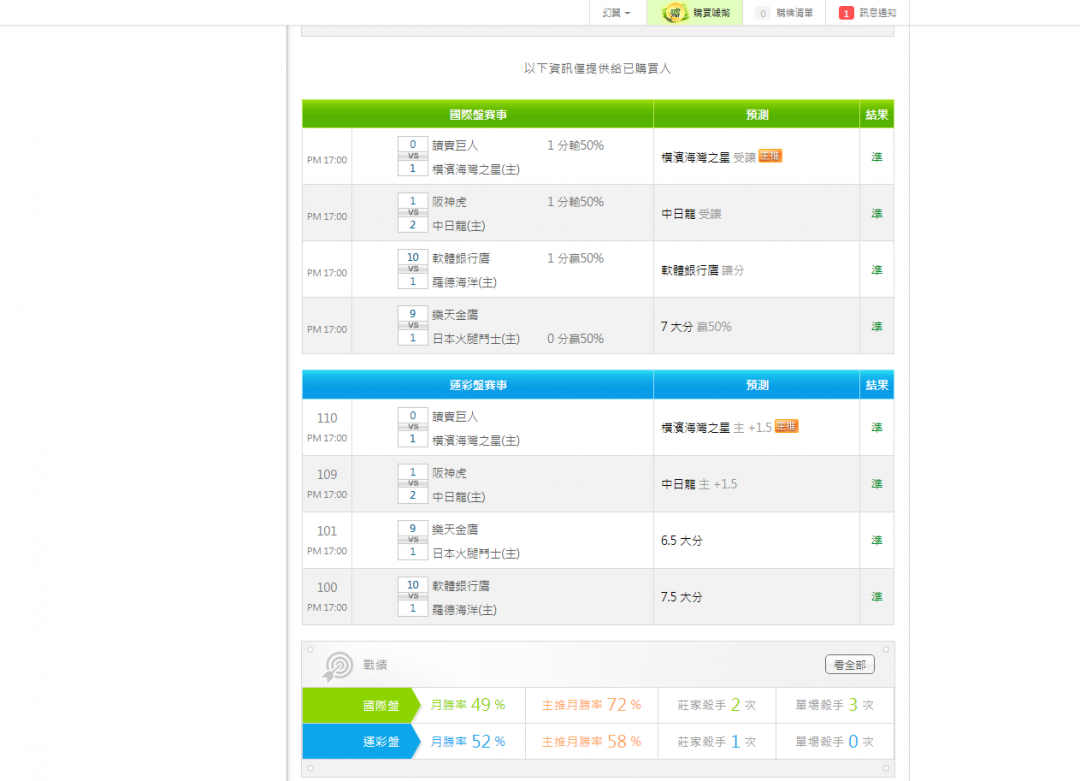Image resolution: width=1080 pixels, height=781 pixels.
Task: Click 羅德海洋(主) in the 運彩盤賽事 table
Action: tap(464, 610)
